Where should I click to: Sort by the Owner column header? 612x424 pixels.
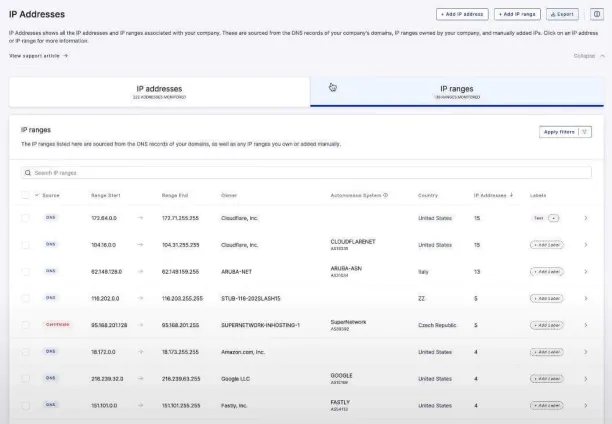coord(229,195)
